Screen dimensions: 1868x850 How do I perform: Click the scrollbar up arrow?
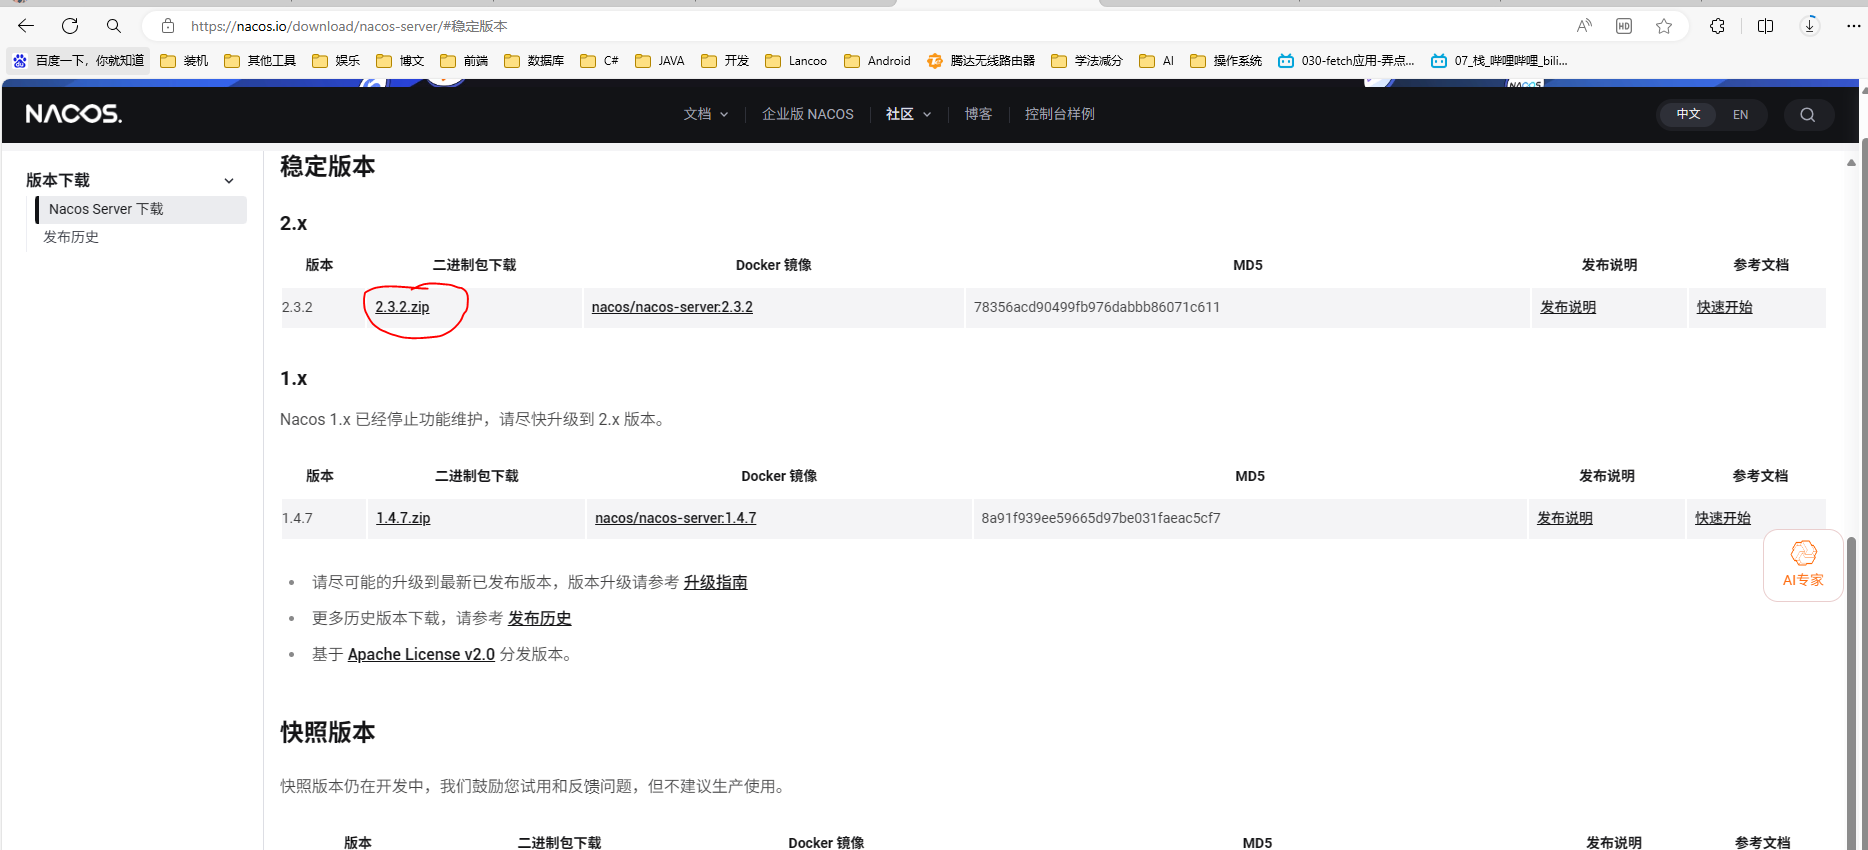1851,162
